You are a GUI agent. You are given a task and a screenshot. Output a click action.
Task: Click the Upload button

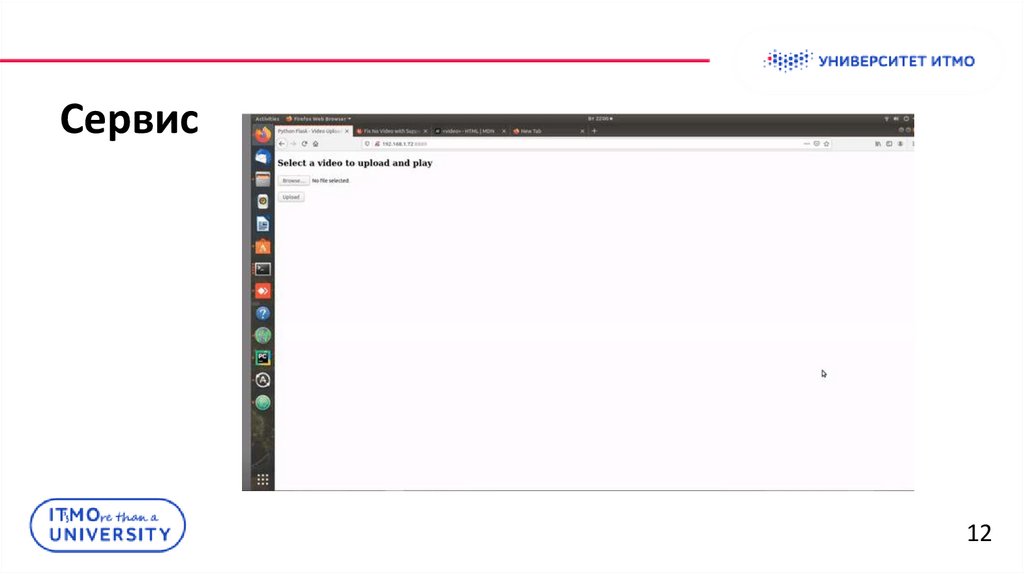[291, 197]
